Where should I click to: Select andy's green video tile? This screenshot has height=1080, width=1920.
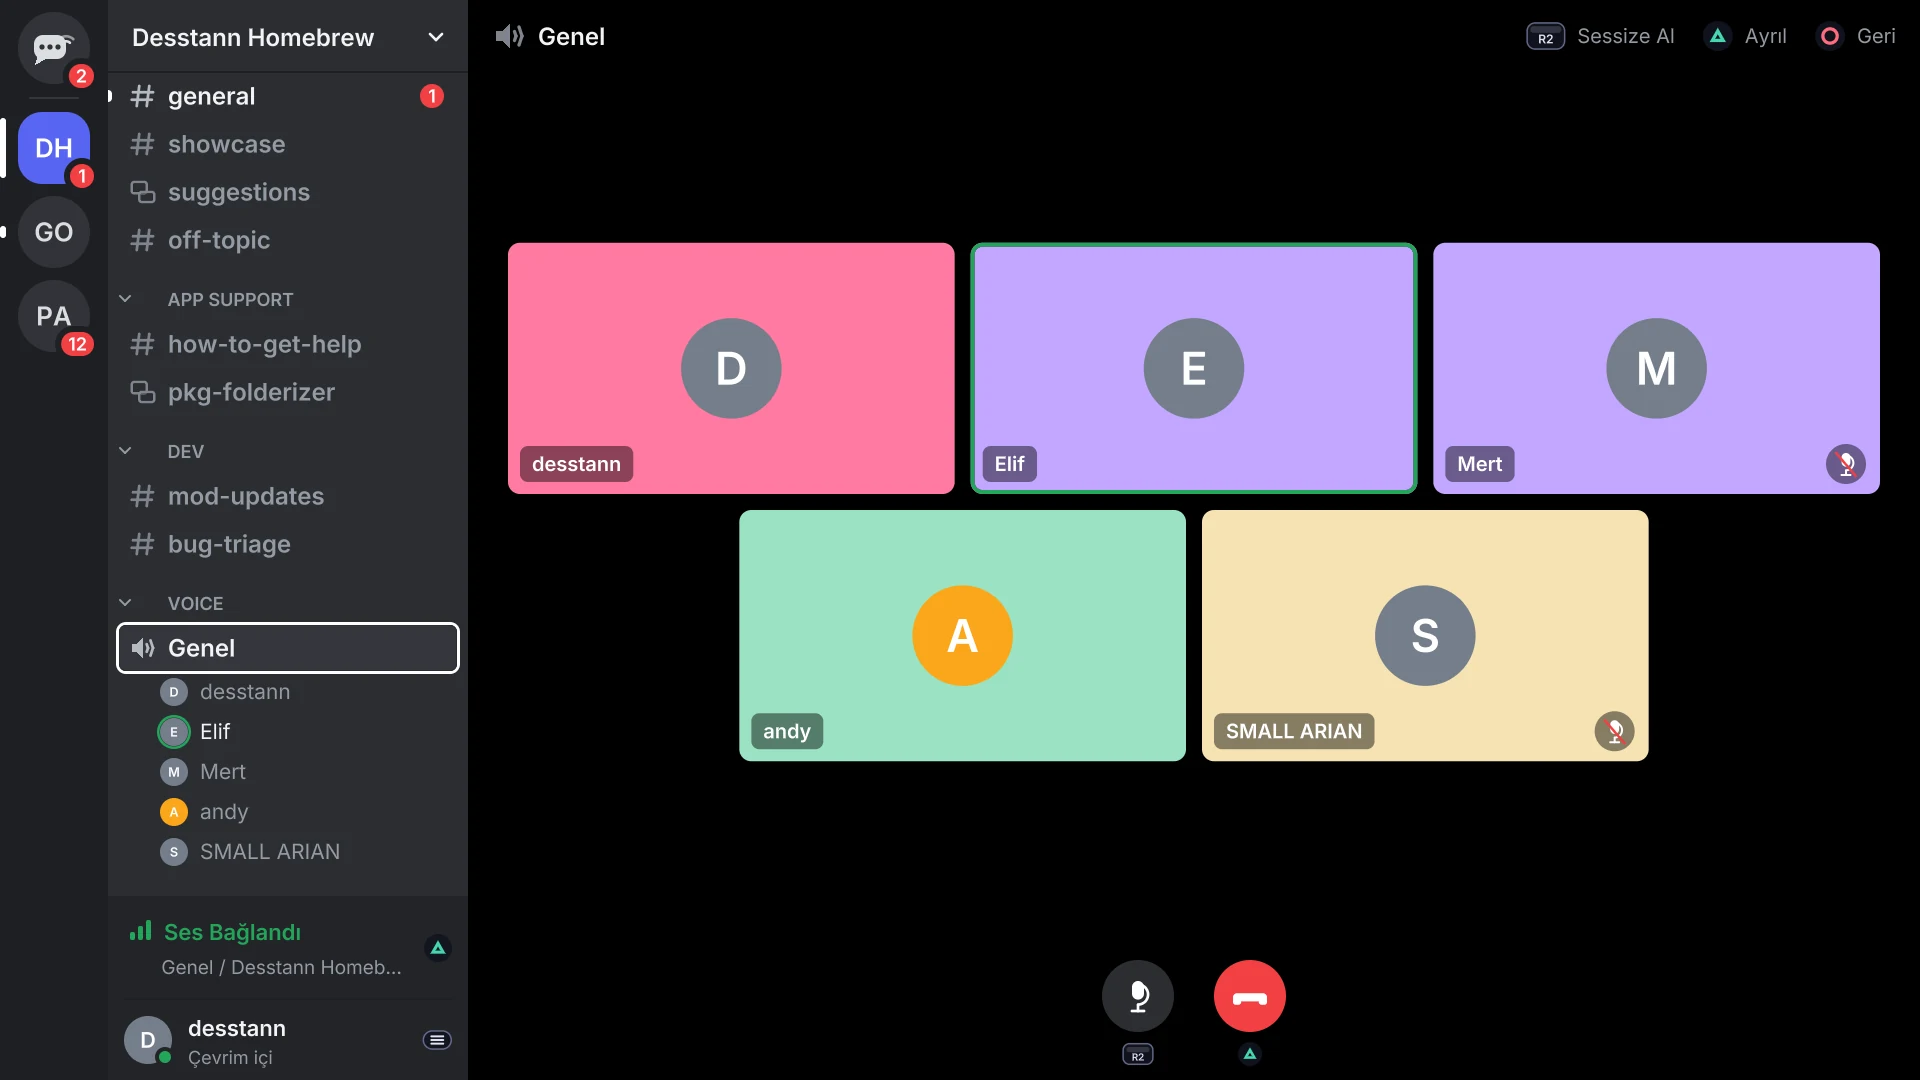(962, 636)
